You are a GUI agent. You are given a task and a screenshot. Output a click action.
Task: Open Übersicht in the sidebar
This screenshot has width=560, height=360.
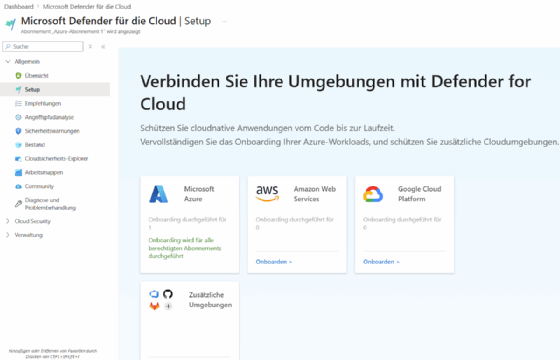[37, 75]
